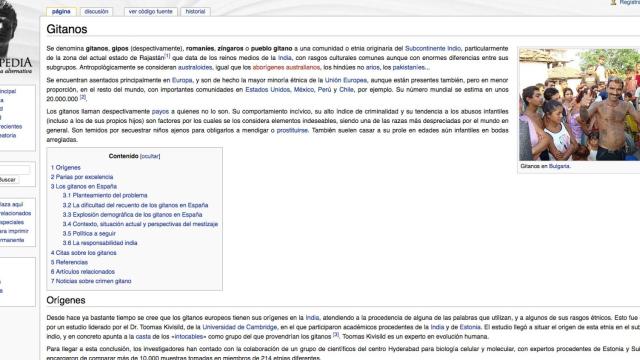Open footnote reference [3] in Orígenes
This screenshot has width=640, height=360.
tap(336, 335)
